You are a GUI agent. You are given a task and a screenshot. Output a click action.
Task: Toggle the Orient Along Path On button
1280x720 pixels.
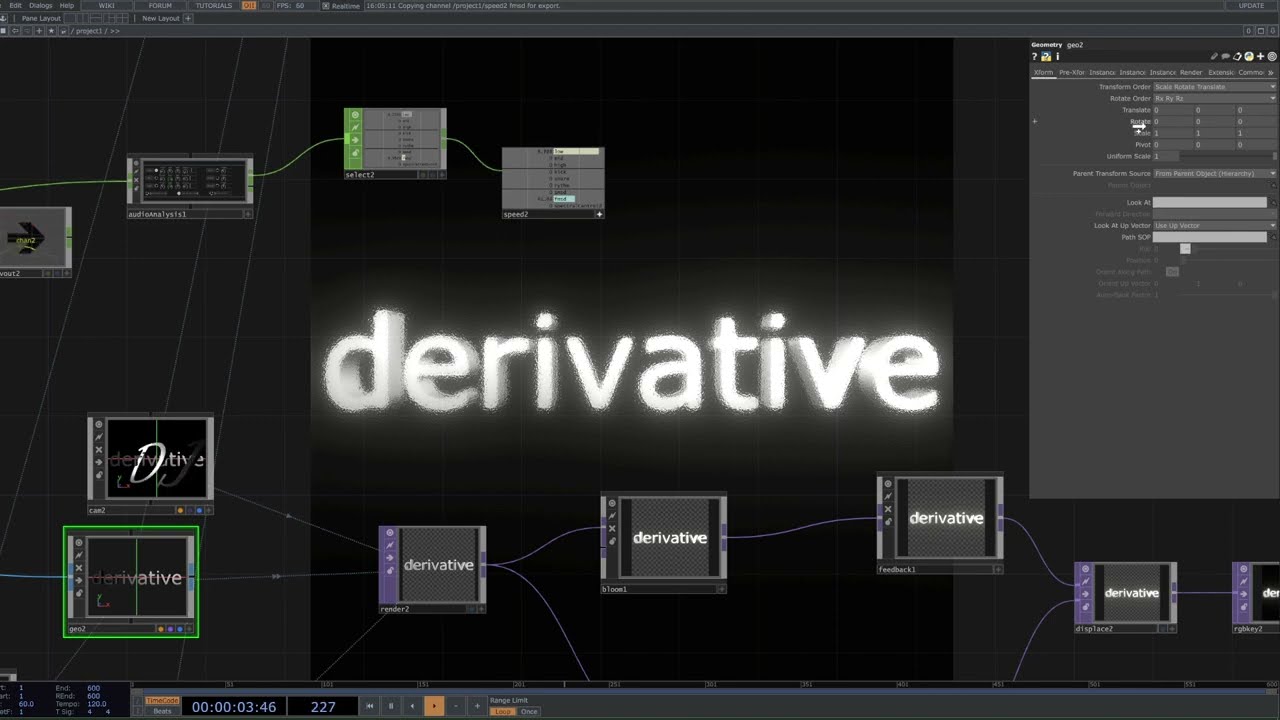pyautogui.click(x=1172, y=272)
